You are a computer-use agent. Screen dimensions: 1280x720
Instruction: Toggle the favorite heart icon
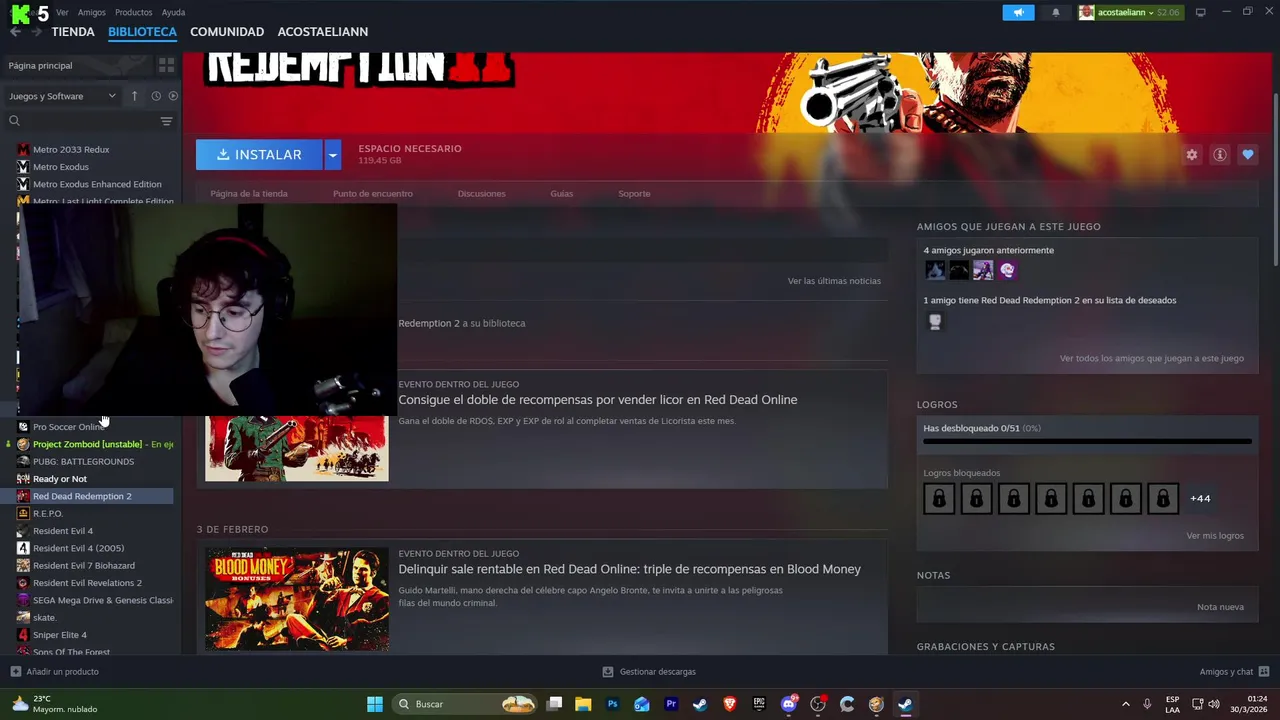click(1248, 155)
